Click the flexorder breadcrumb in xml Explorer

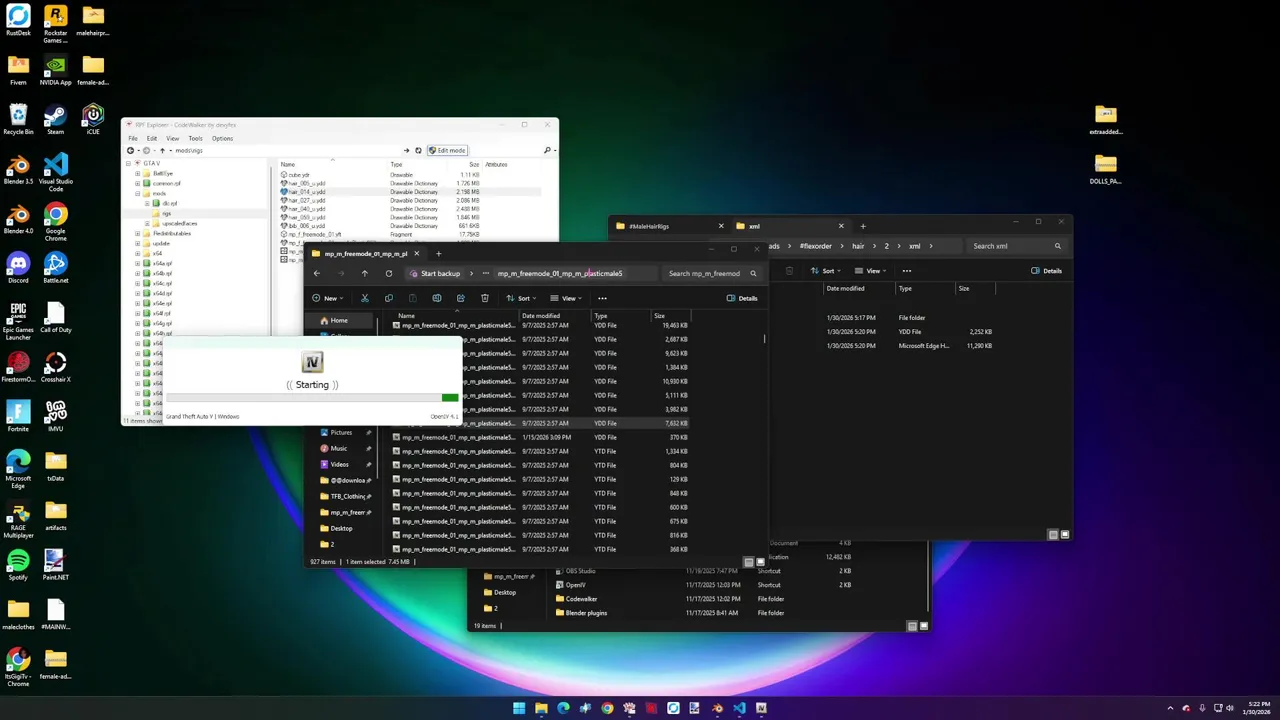tap(816, 246)
